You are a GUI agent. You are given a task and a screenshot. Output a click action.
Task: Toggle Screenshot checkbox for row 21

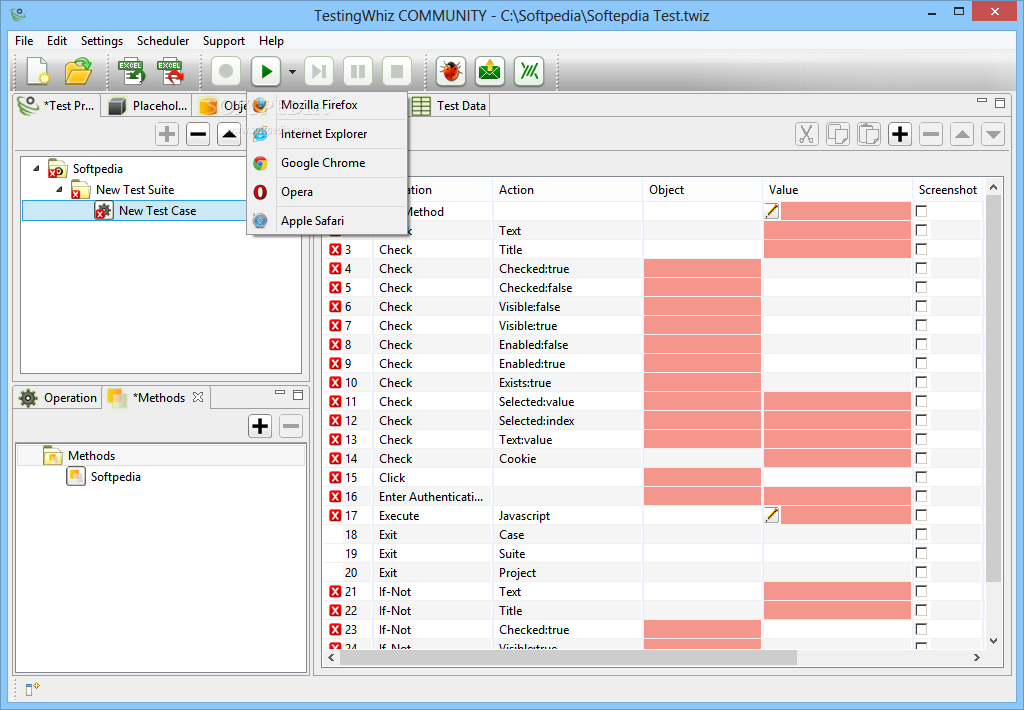[x=921, y=590]
